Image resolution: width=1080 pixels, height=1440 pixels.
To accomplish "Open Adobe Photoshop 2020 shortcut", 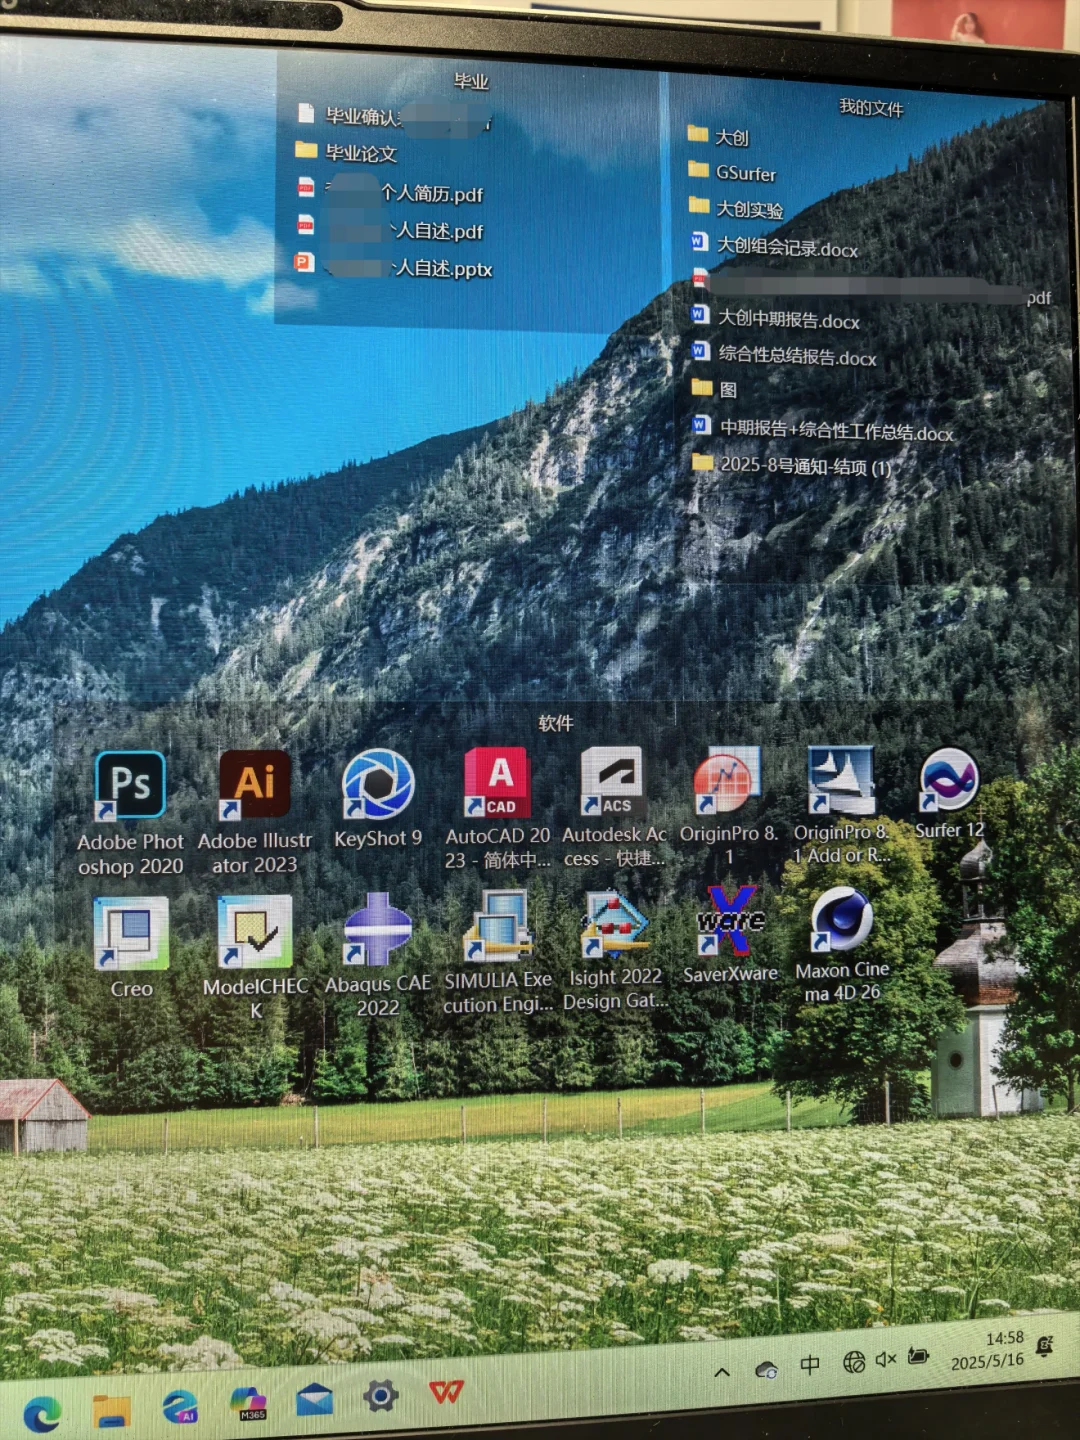I will pos(130,812).
